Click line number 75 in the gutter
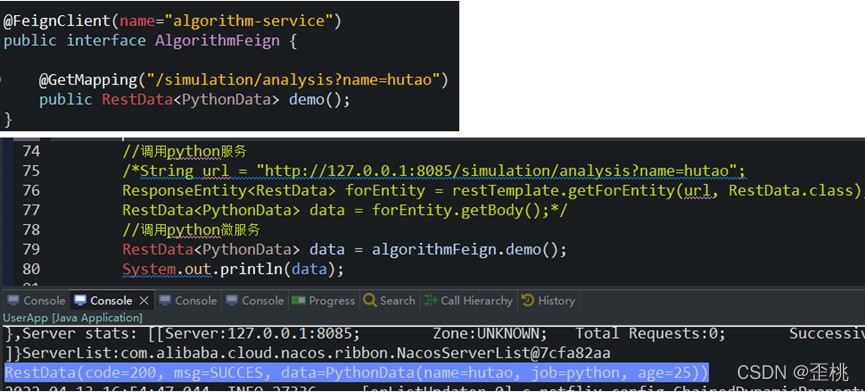The height and width of the screenshot is (392, 865). coord(31,171)
